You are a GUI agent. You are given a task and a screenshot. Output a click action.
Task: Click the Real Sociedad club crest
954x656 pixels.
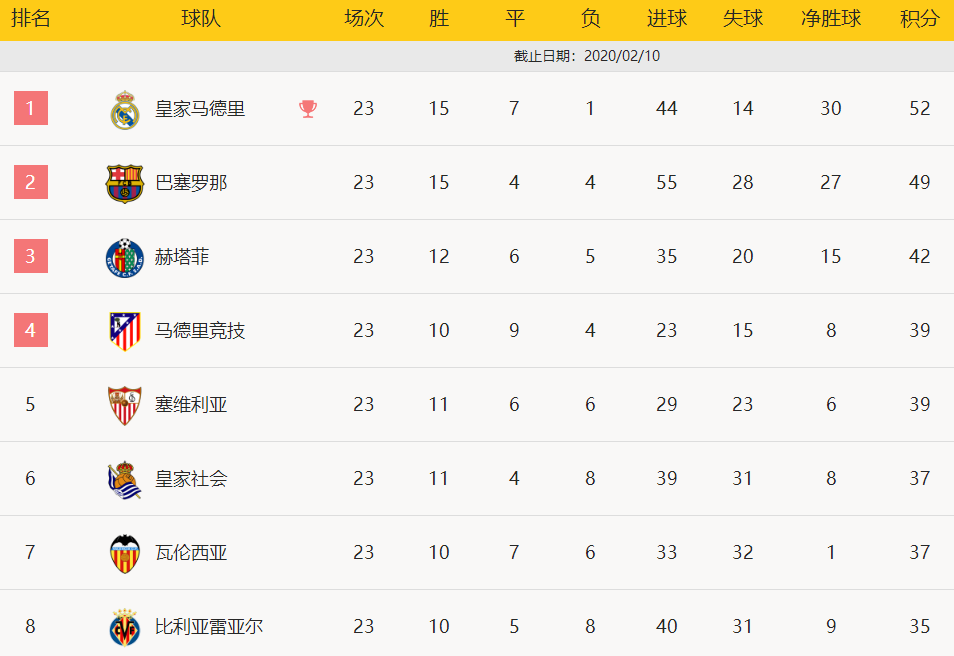tap(125, 480)
